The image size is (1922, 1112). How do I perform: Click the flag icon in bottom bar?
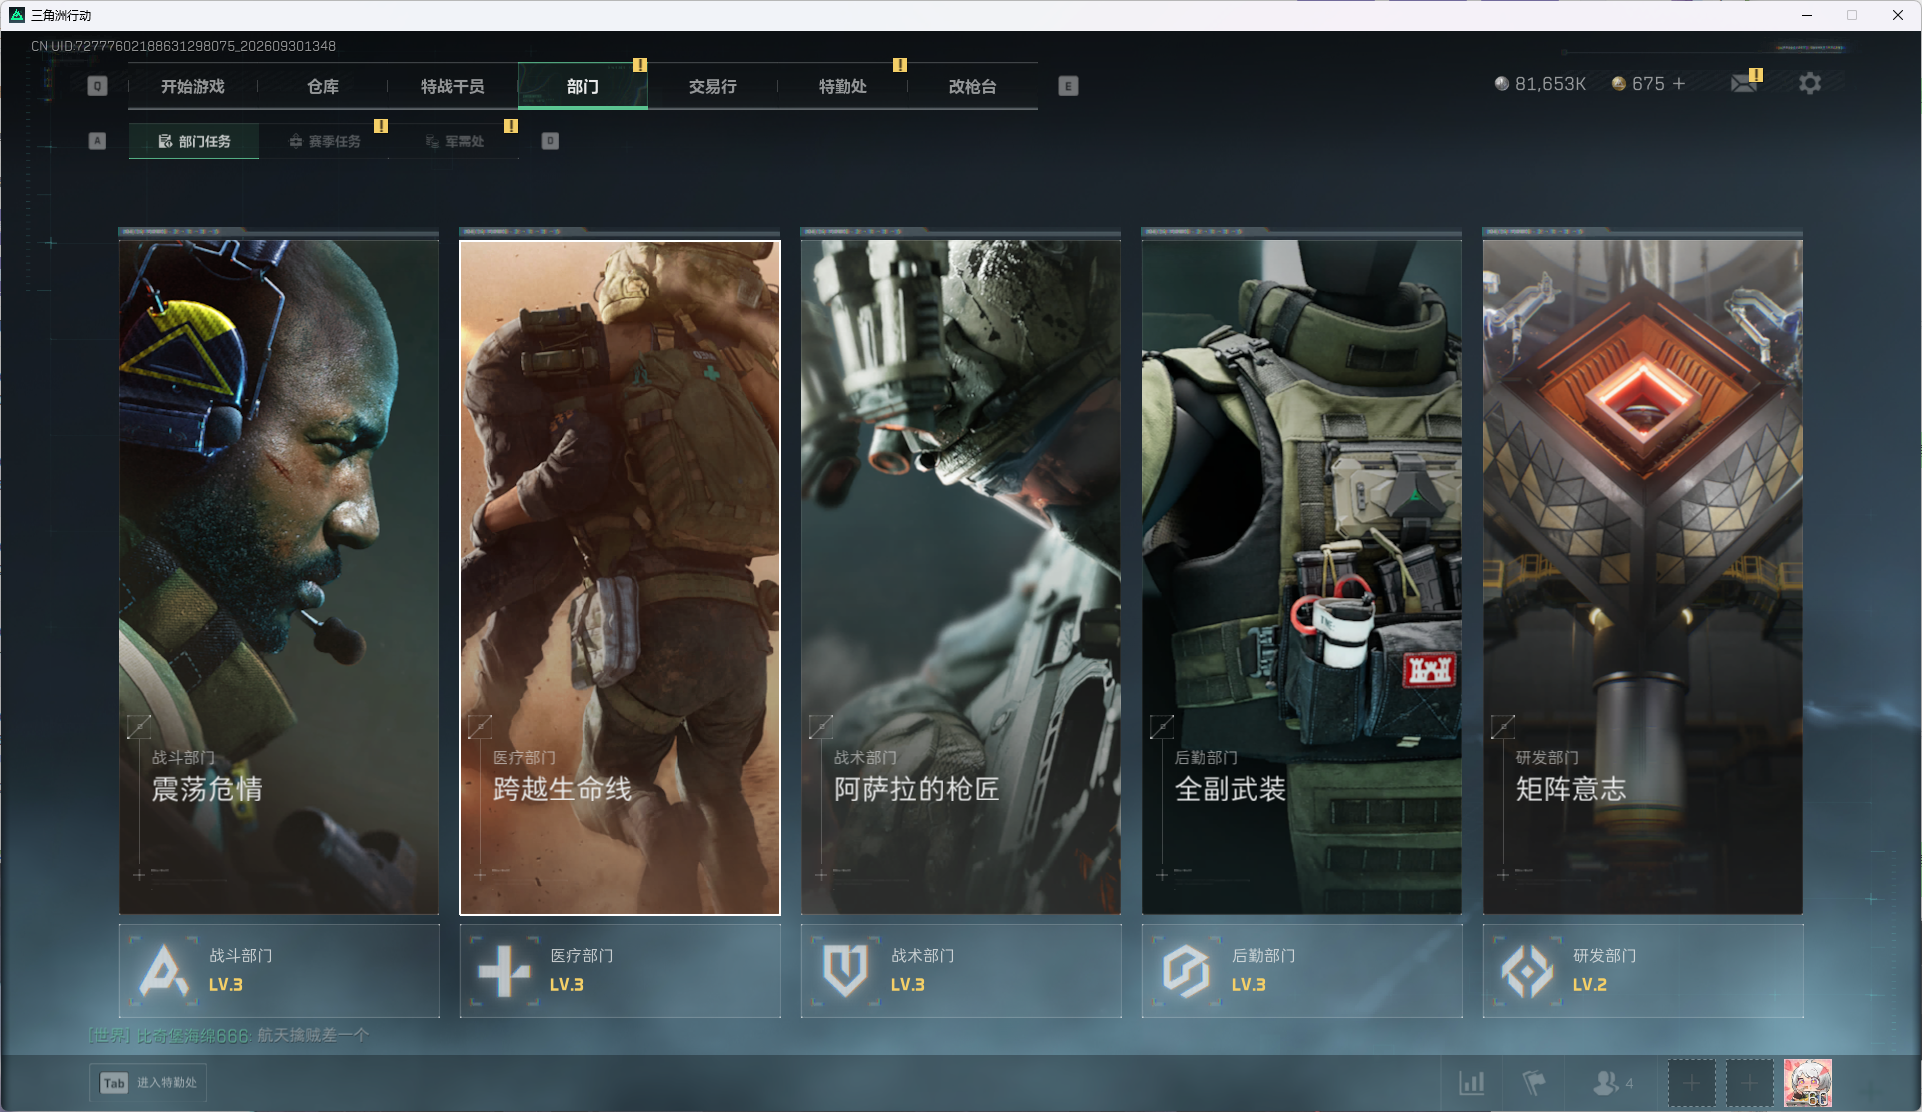click(x=1533, y=1083)
